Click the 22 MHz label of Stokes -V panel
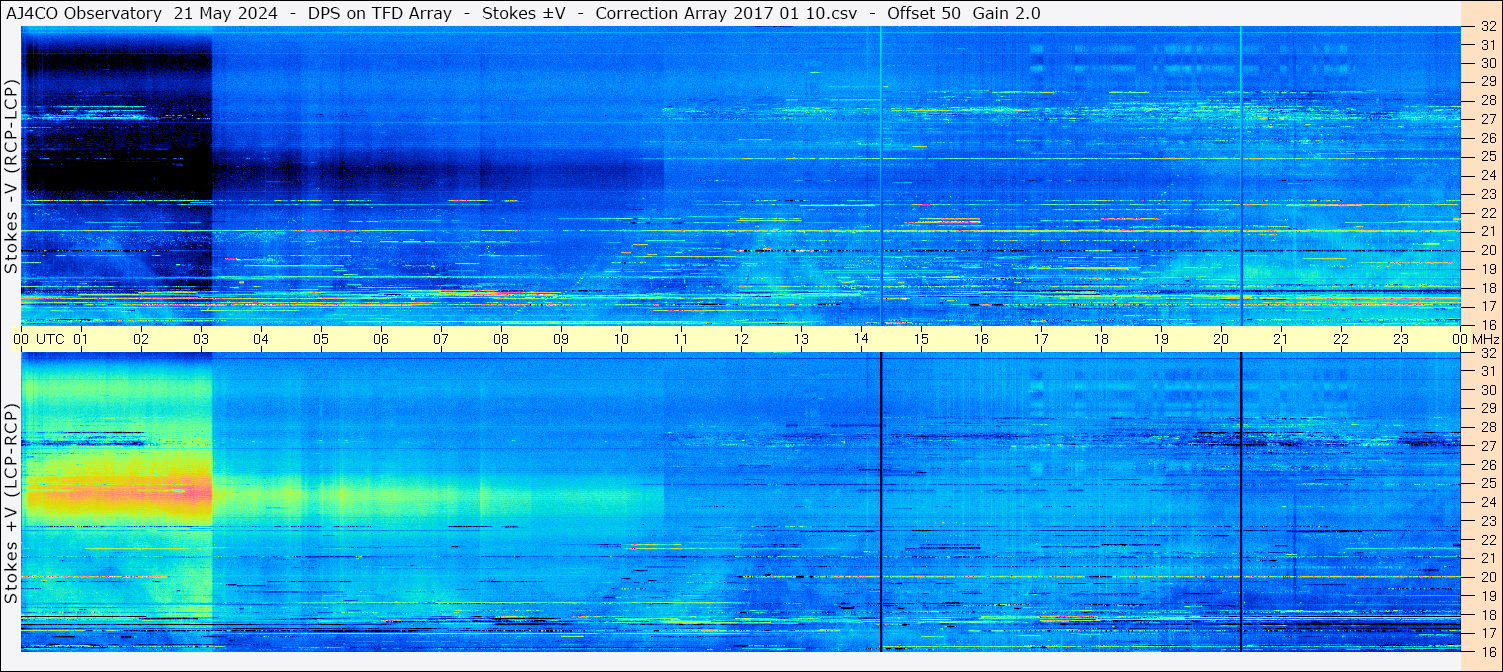This screenshot has width=1503, height=672. (1488, 213)
